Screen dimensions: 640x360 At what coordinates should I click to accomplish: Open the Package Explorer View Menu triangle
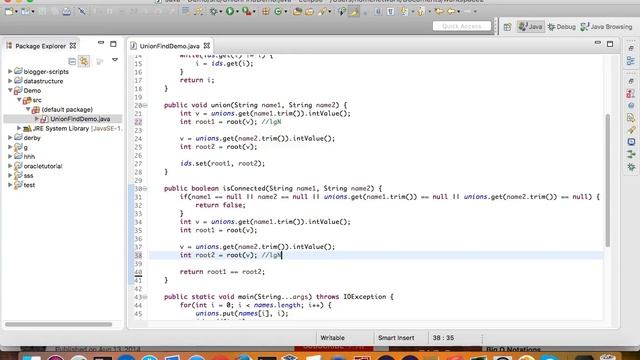click(115, 60)
